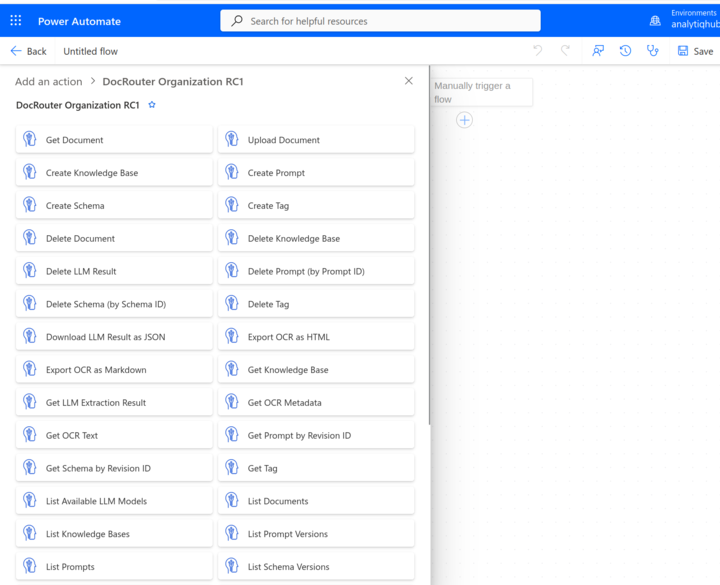Click the Delete Tag action icon
Image resolution: width=720 pixels, height=585 pixels.
click(232, 304)
